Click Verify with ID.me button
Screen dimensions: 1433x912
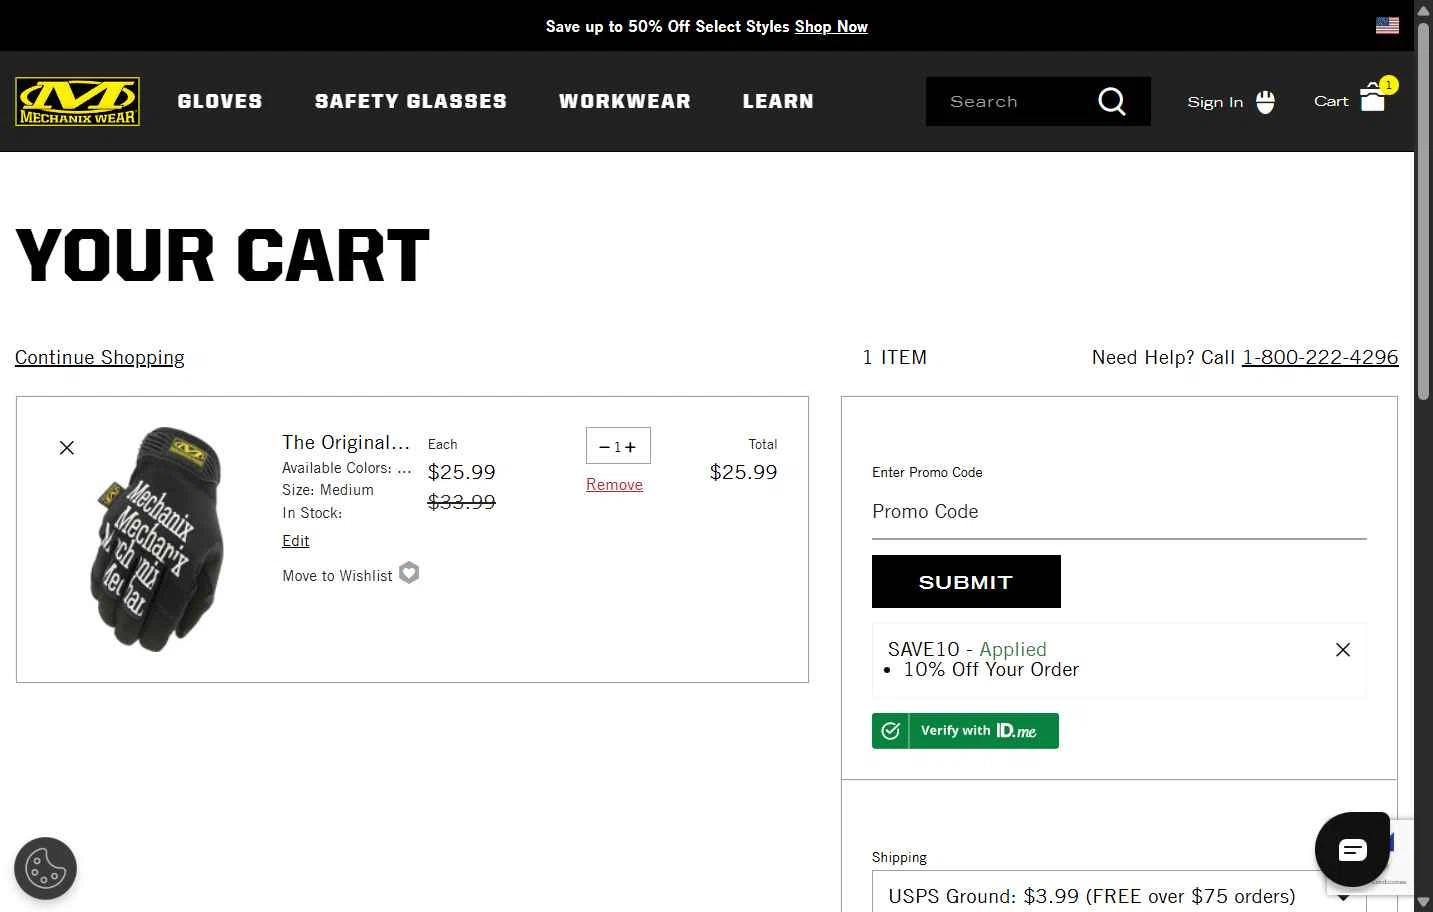click(965, 731)
